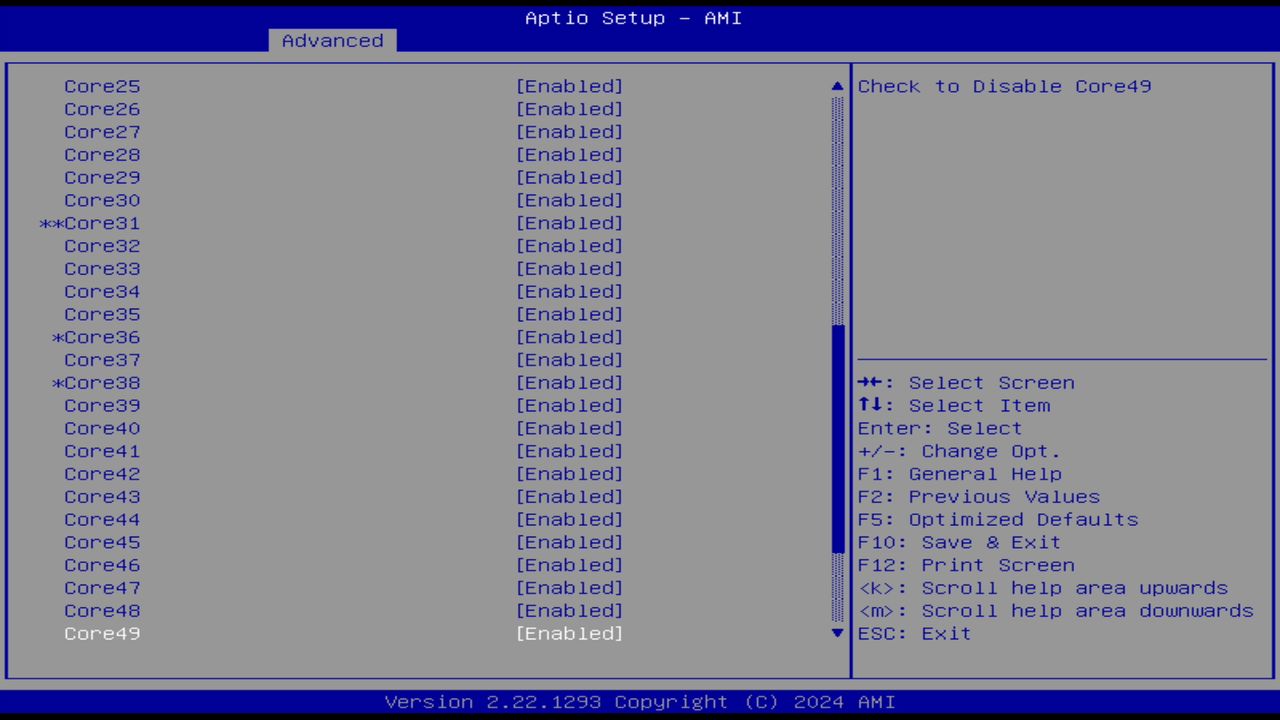Click 'F12: Print Screen' hint
The width and height of the screenshot is (1280, 720).
(x=966, y=565)
